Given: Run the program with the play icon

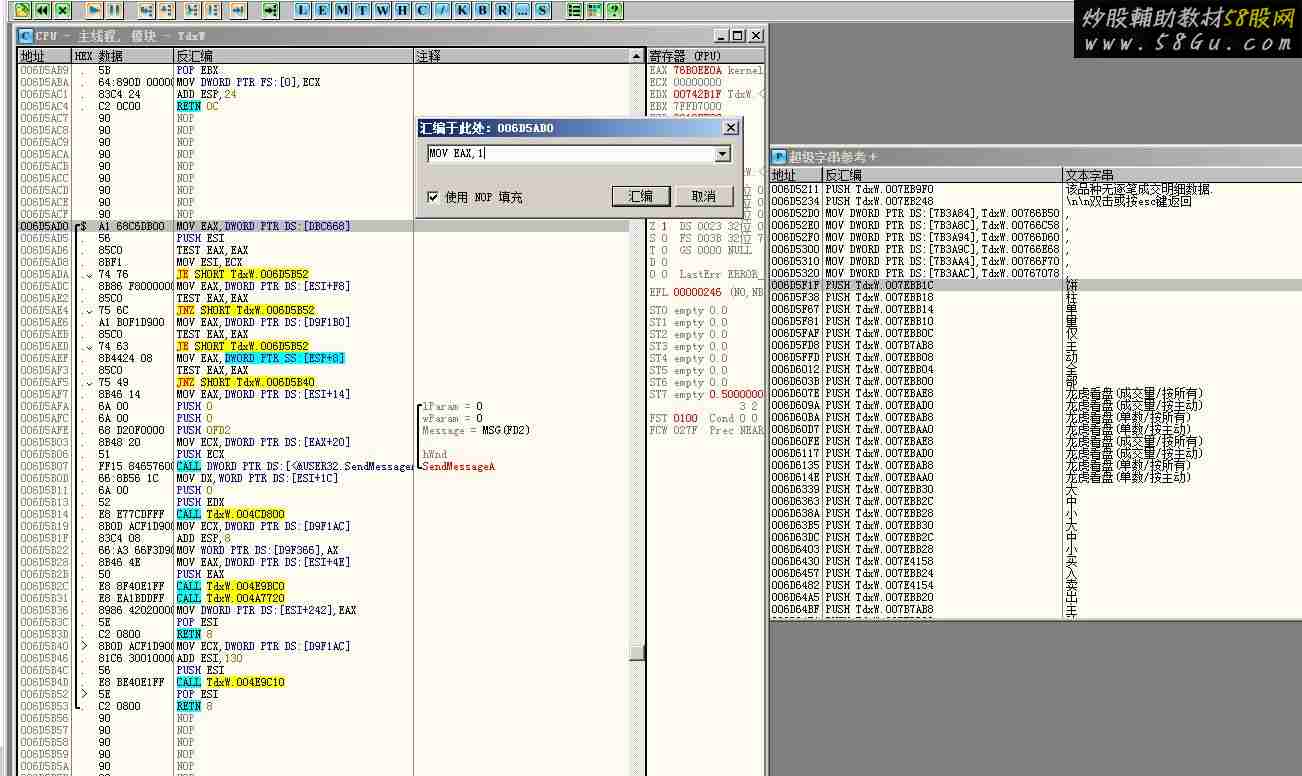Looking at the screenshot, I should click(94, 10).
